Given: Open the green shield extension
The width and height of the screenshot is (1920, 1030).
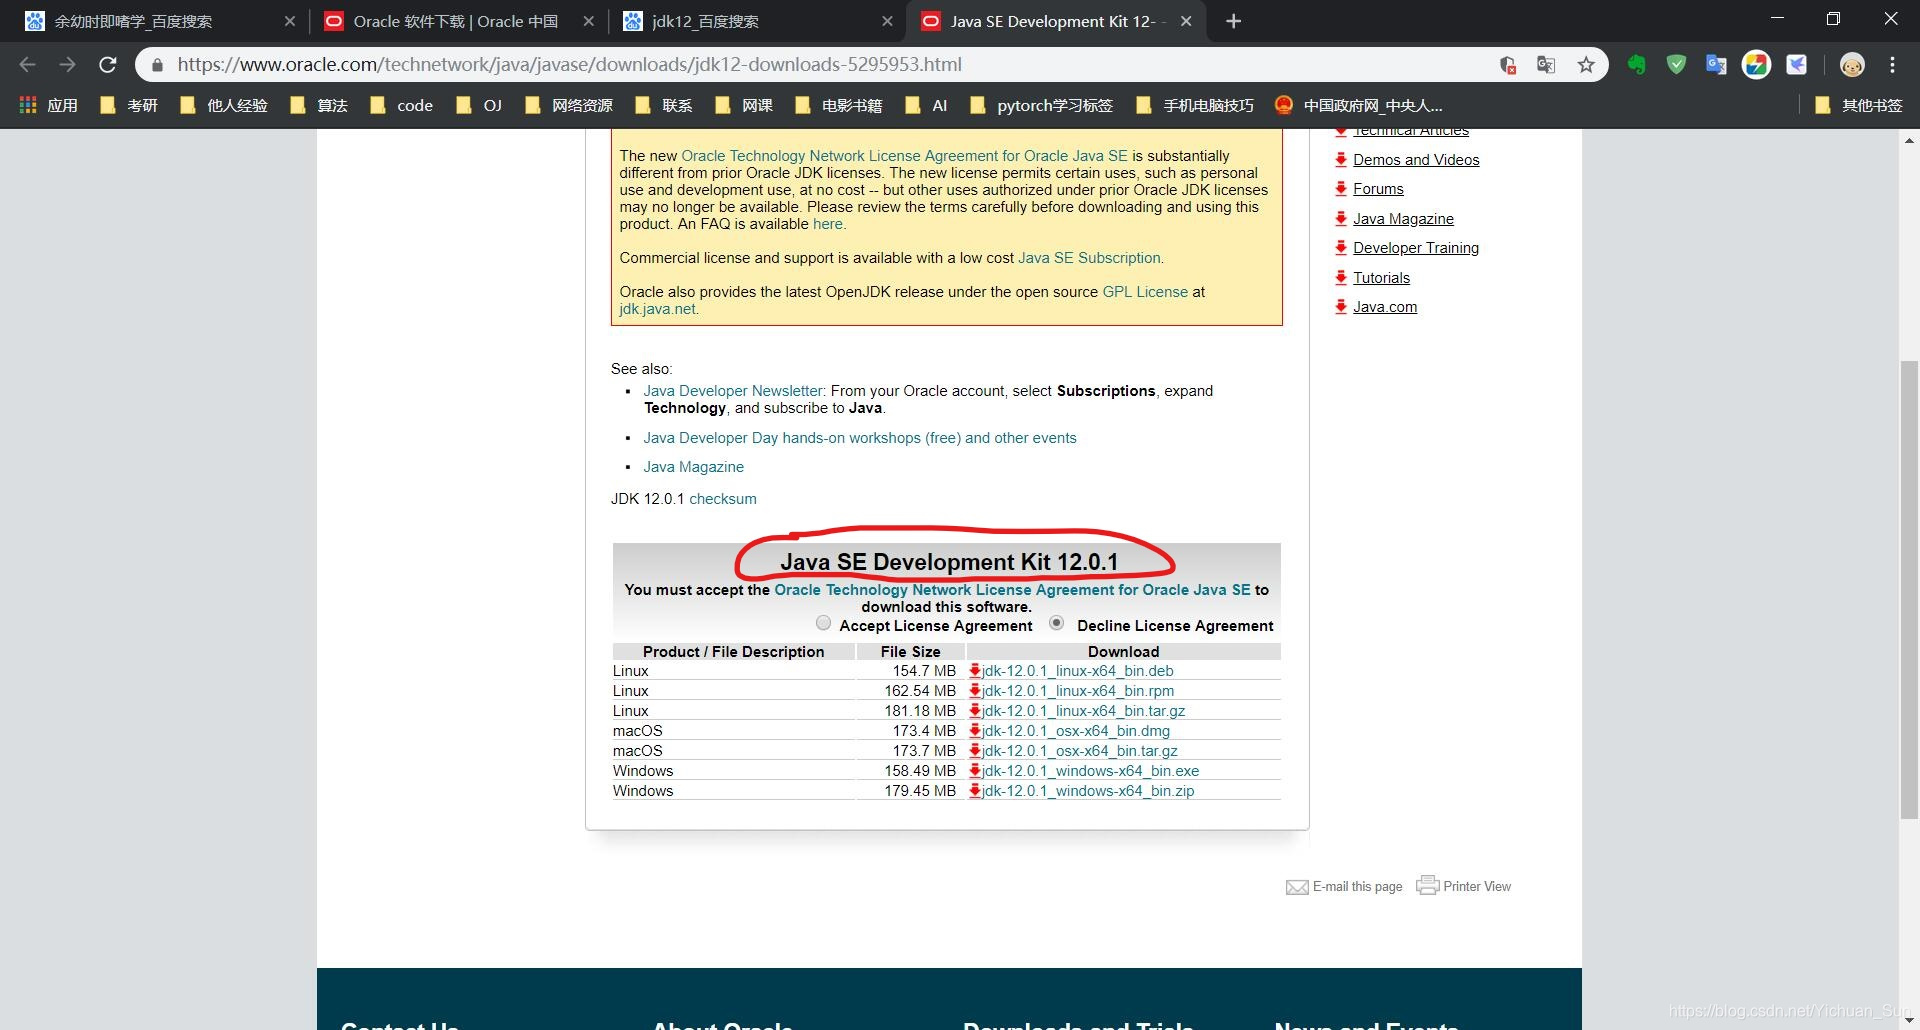Looking at the screenshot, I should click(1676, 65).
